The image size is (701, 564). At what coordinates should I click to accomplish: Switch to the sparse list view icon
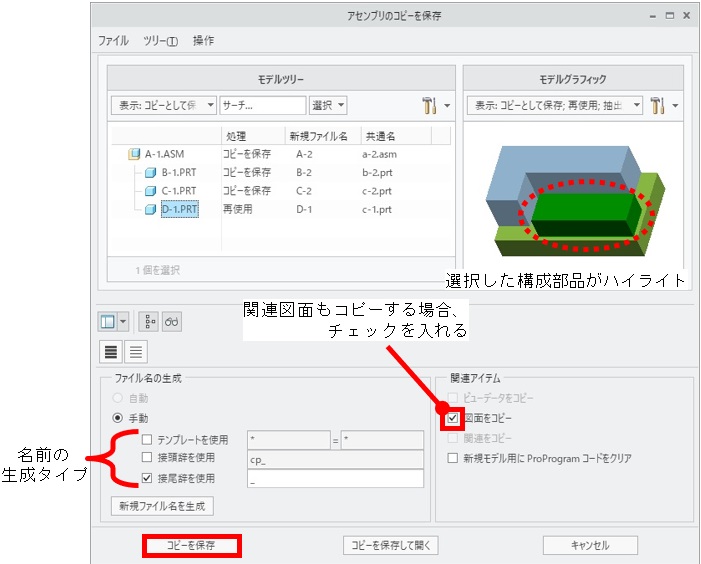click(x=136, y=352)
